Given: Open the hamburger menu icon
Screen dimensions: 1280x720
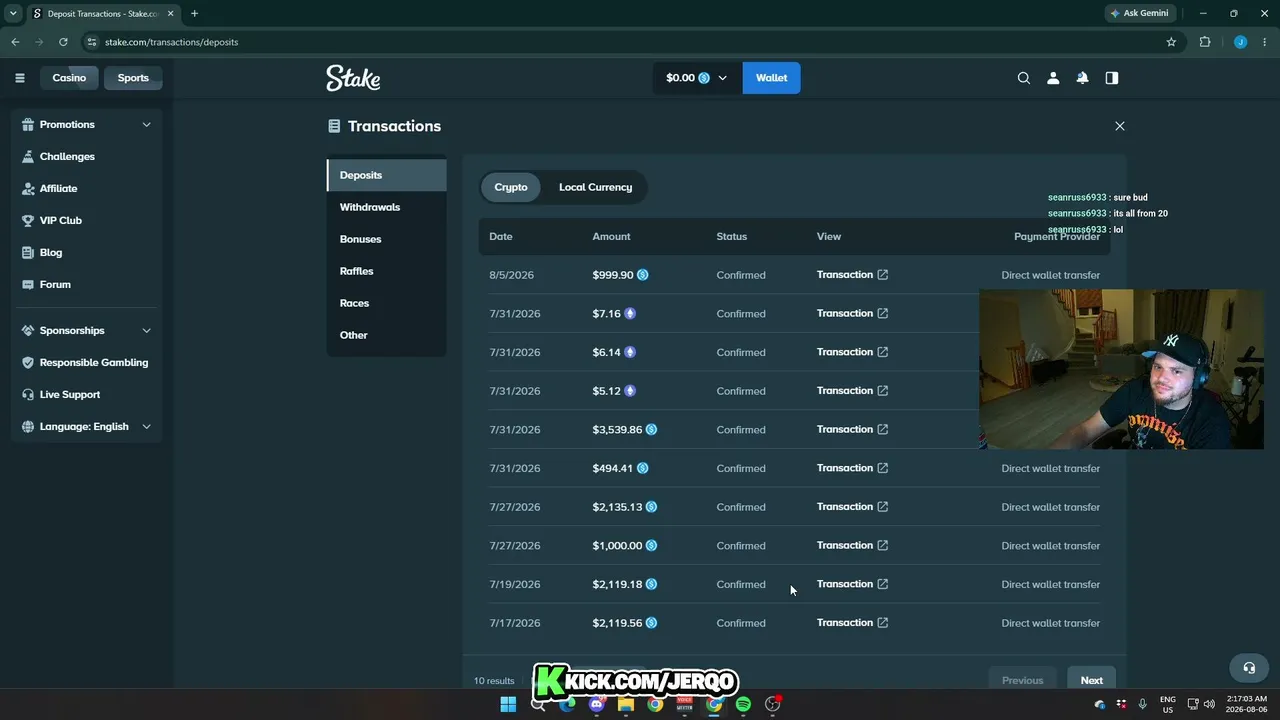Looking at the screenshot, I should tap(19, 78).
